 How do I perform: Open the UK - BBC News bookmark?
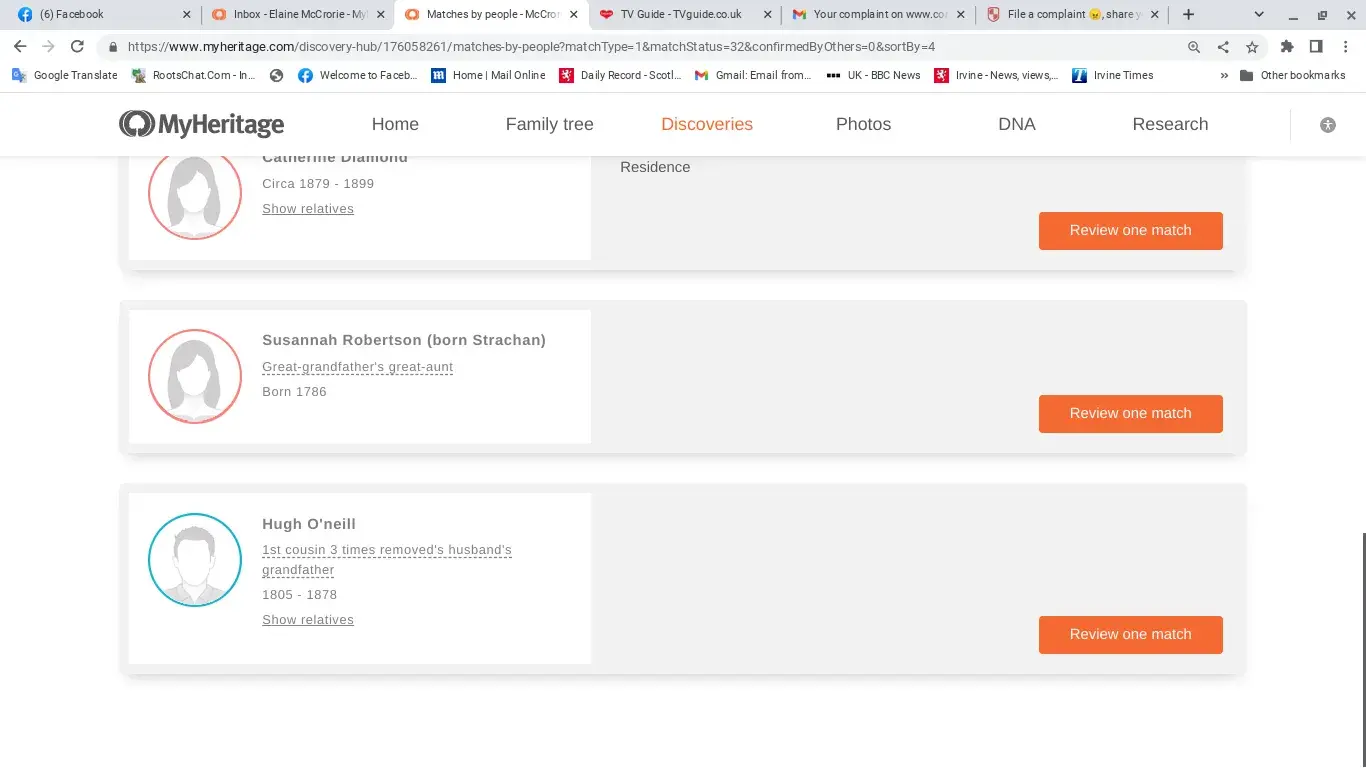pos(873,75)
